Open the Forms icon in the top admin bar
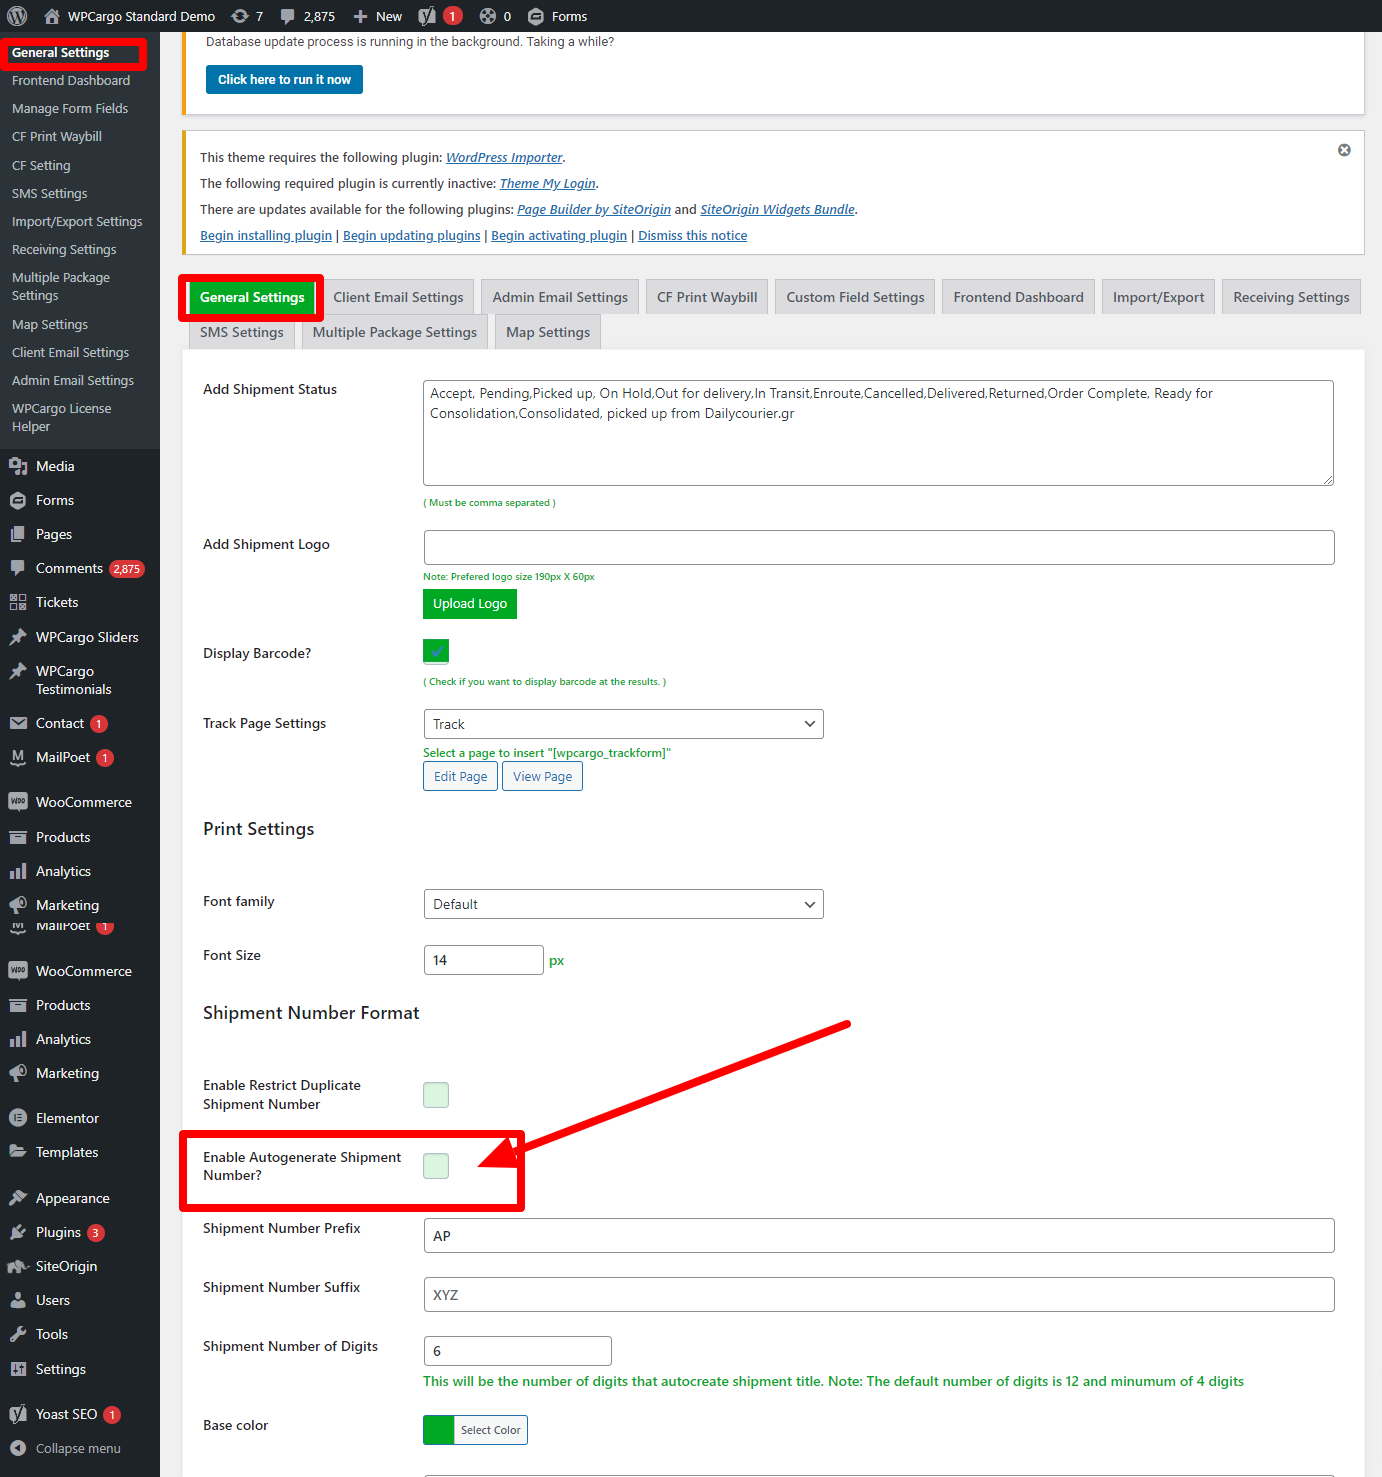This screenshot has height=1477, width=1382. coord(536,16)
